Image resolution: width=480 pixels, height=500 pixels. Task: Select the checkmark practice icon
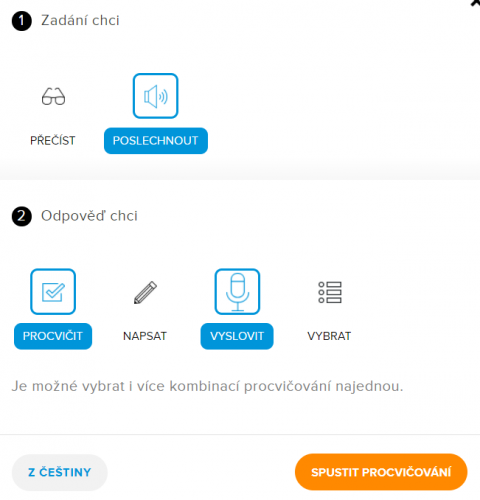(53, 292)
